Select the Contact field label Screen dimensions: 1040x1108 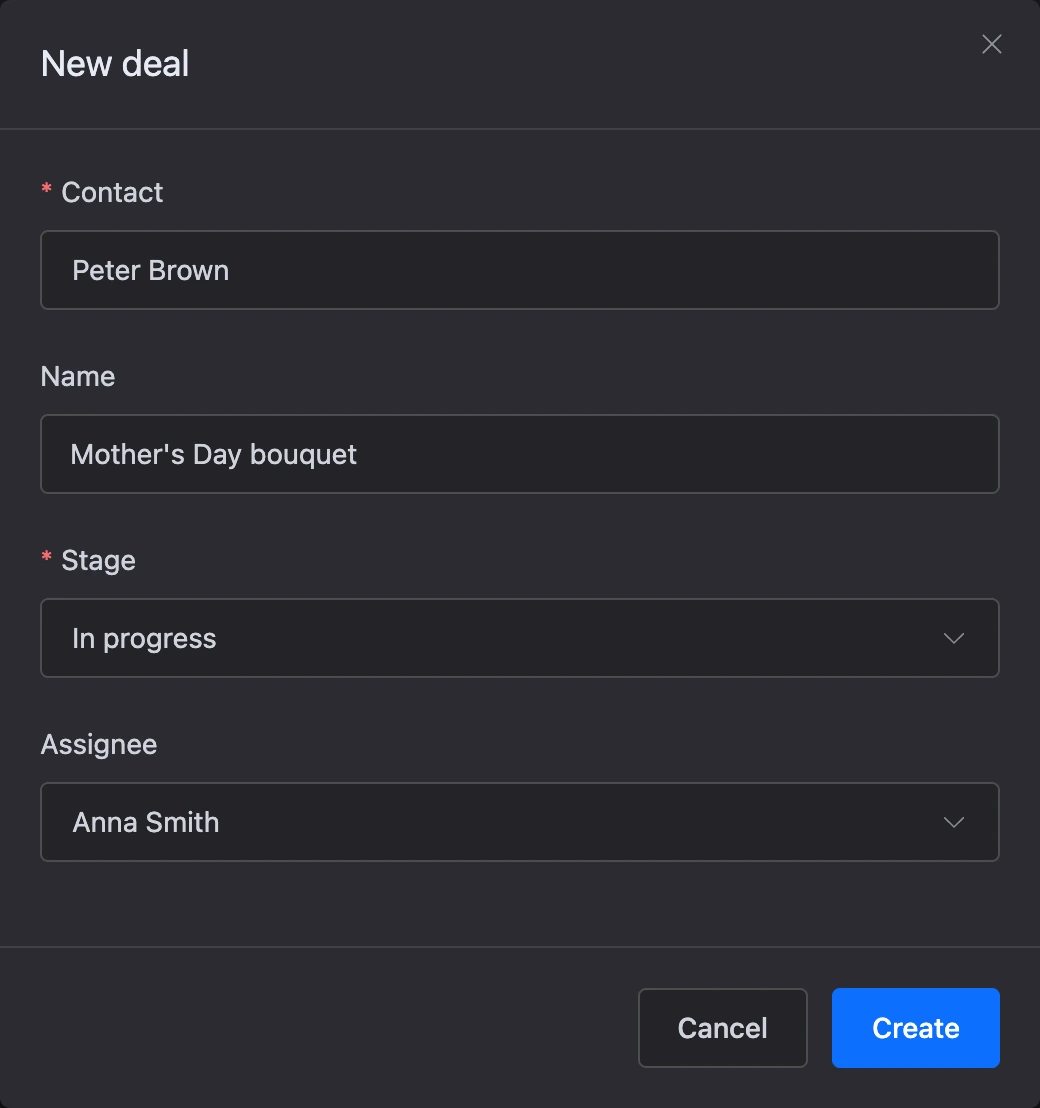pyautogui.click(x=112, y=192)
